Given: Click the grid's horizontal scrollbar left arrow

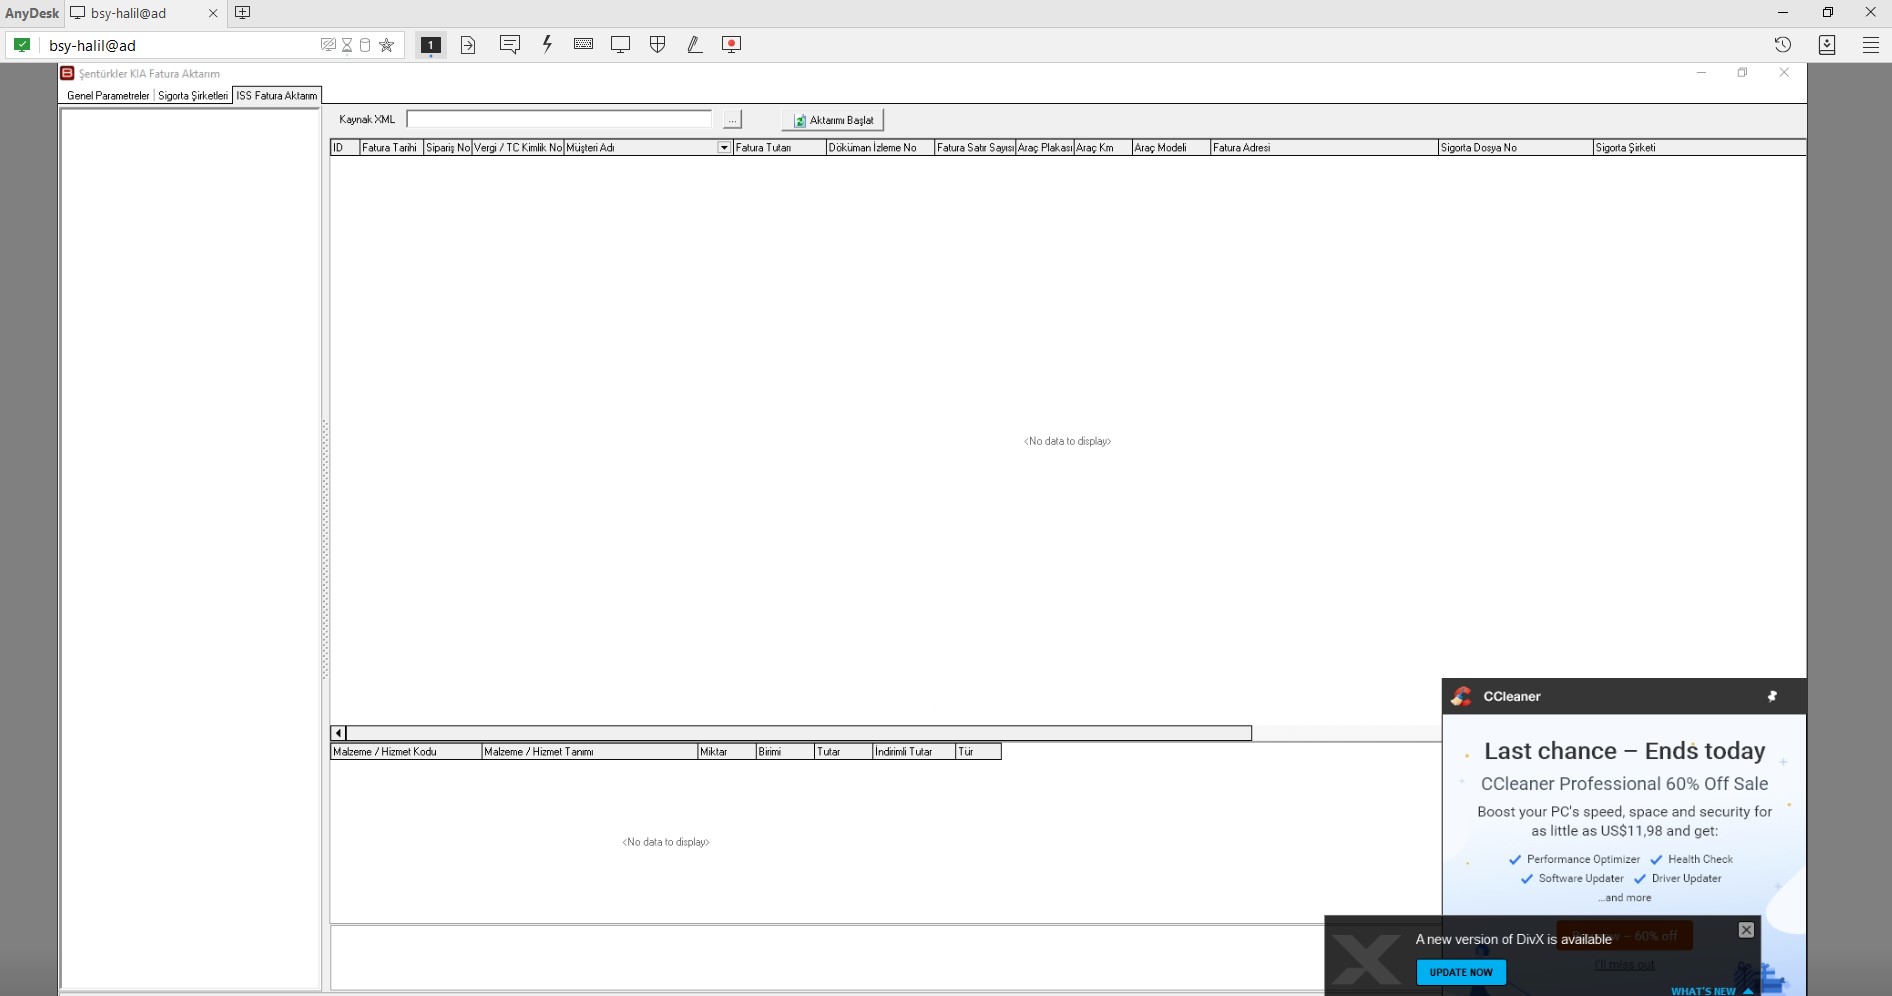Looking at the screenshot, I should [338, 733].
